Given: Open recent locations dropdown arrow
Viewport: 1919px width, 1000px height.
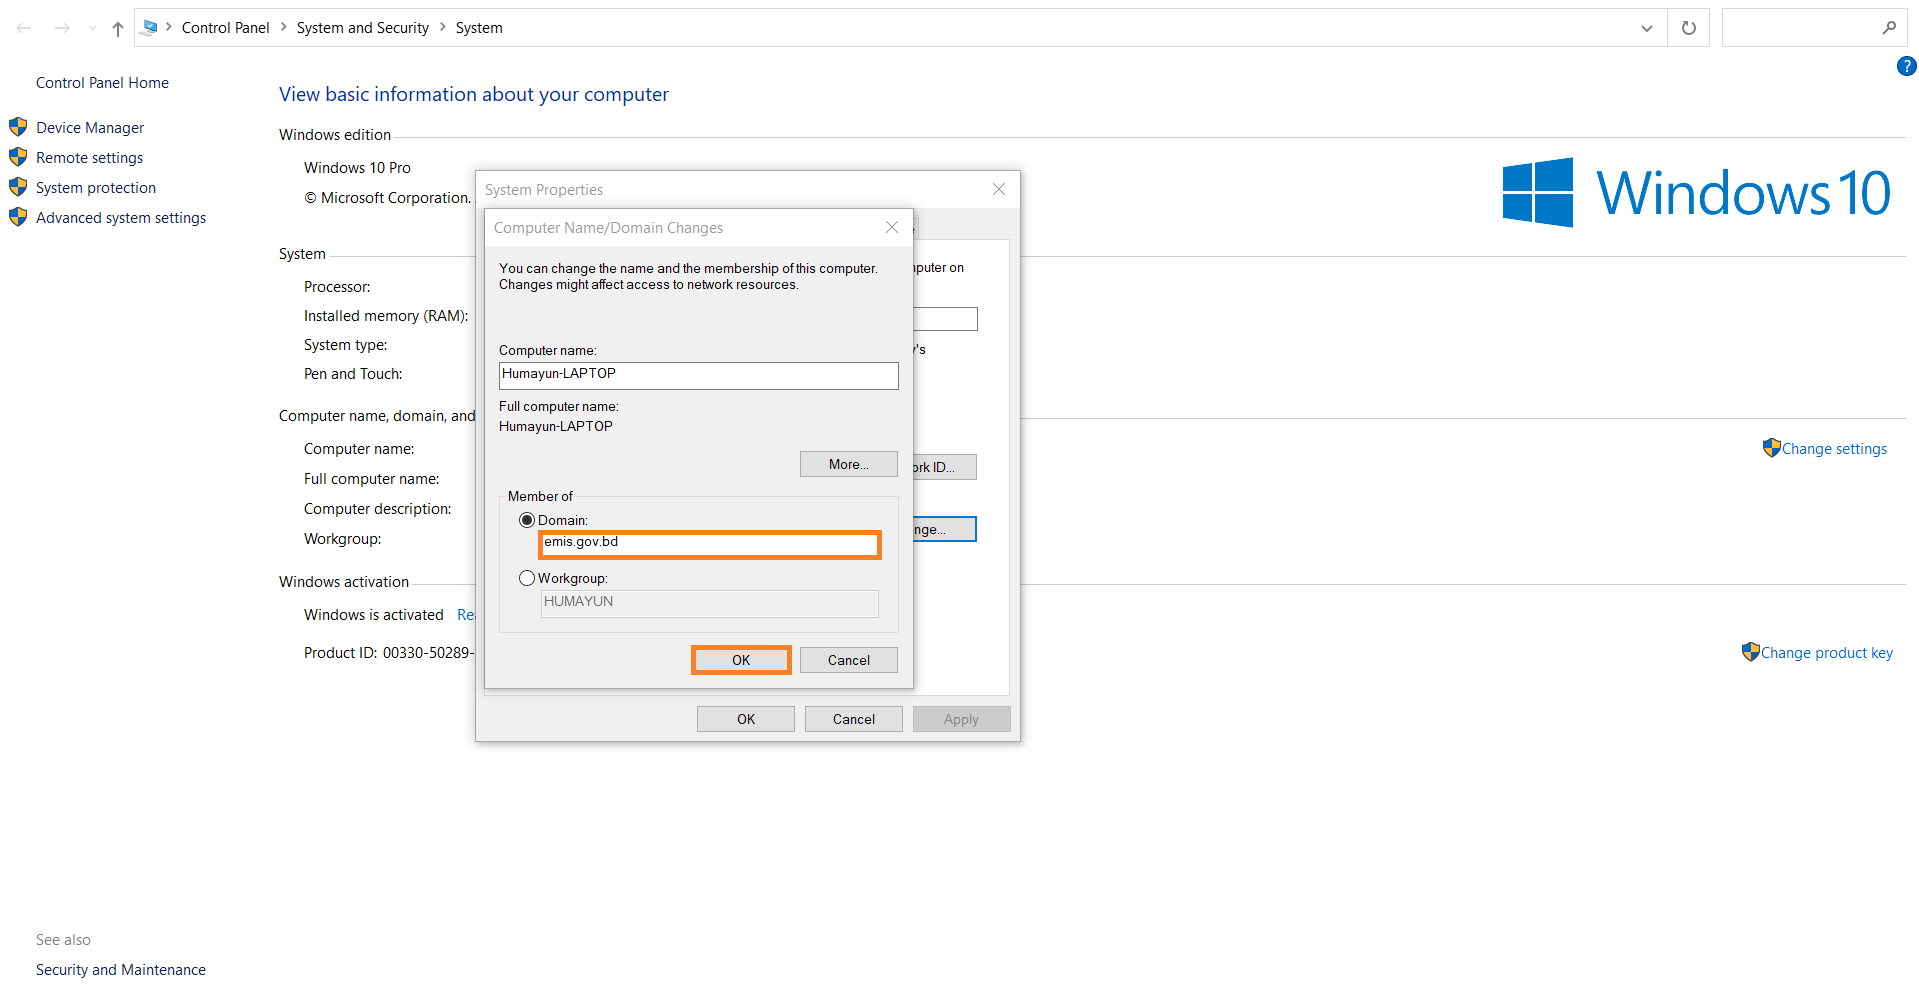Looking at the screenshot, I should click(92, 28).
